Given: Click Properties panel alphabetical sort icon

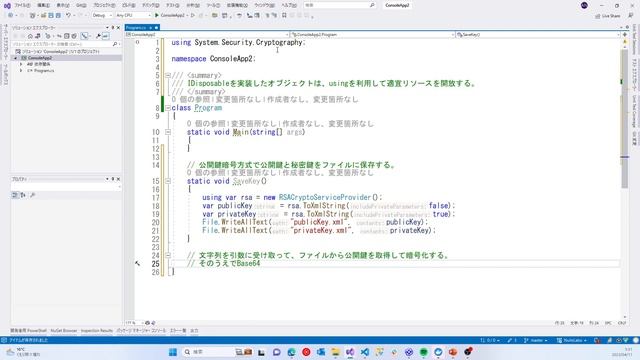Looking at the screenshot, I should coord(23,195).
